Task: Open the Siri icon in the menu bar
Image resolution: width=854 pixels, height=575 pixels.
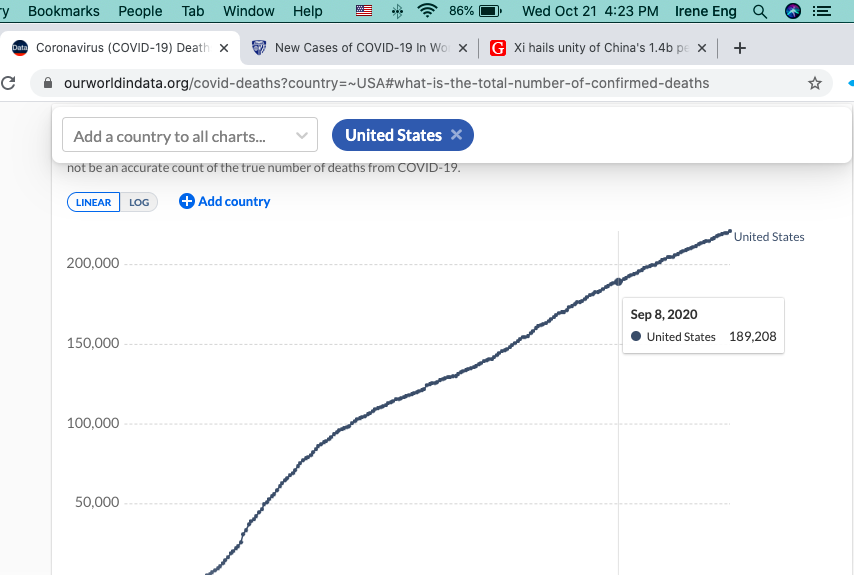Action: (793, 11)
